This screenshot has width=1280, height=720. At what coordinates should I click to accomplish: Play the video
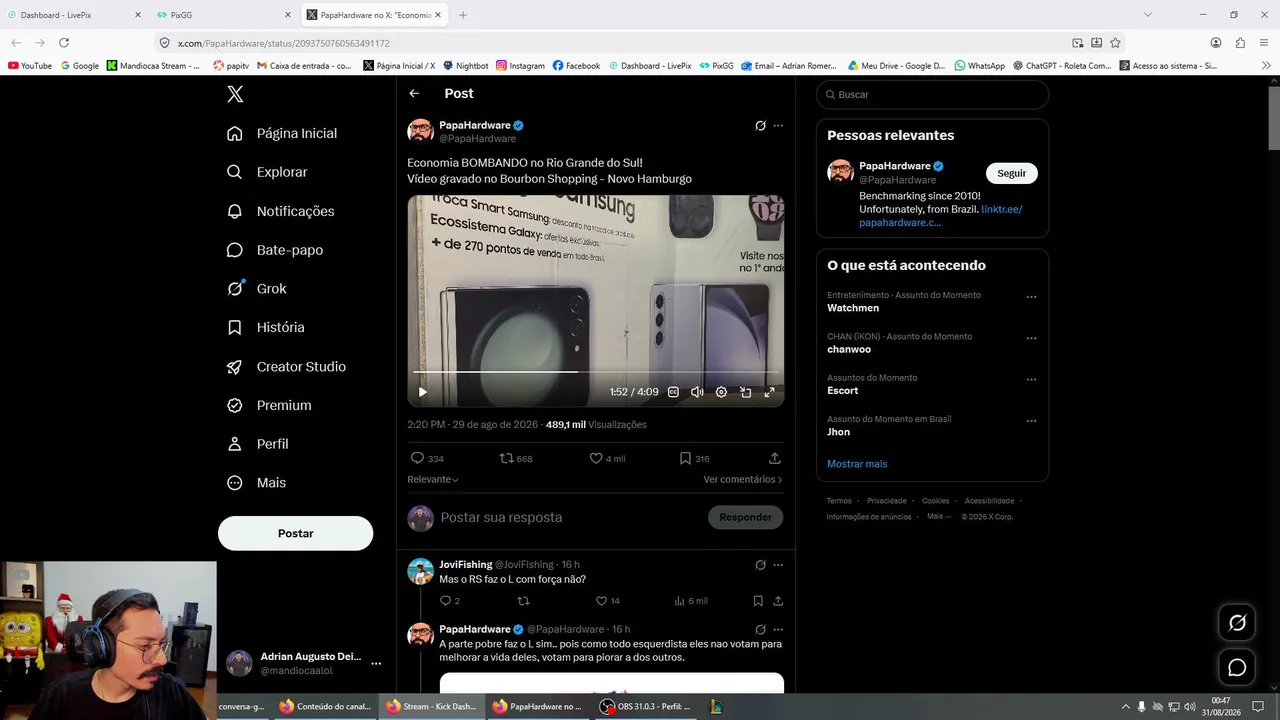422,392
